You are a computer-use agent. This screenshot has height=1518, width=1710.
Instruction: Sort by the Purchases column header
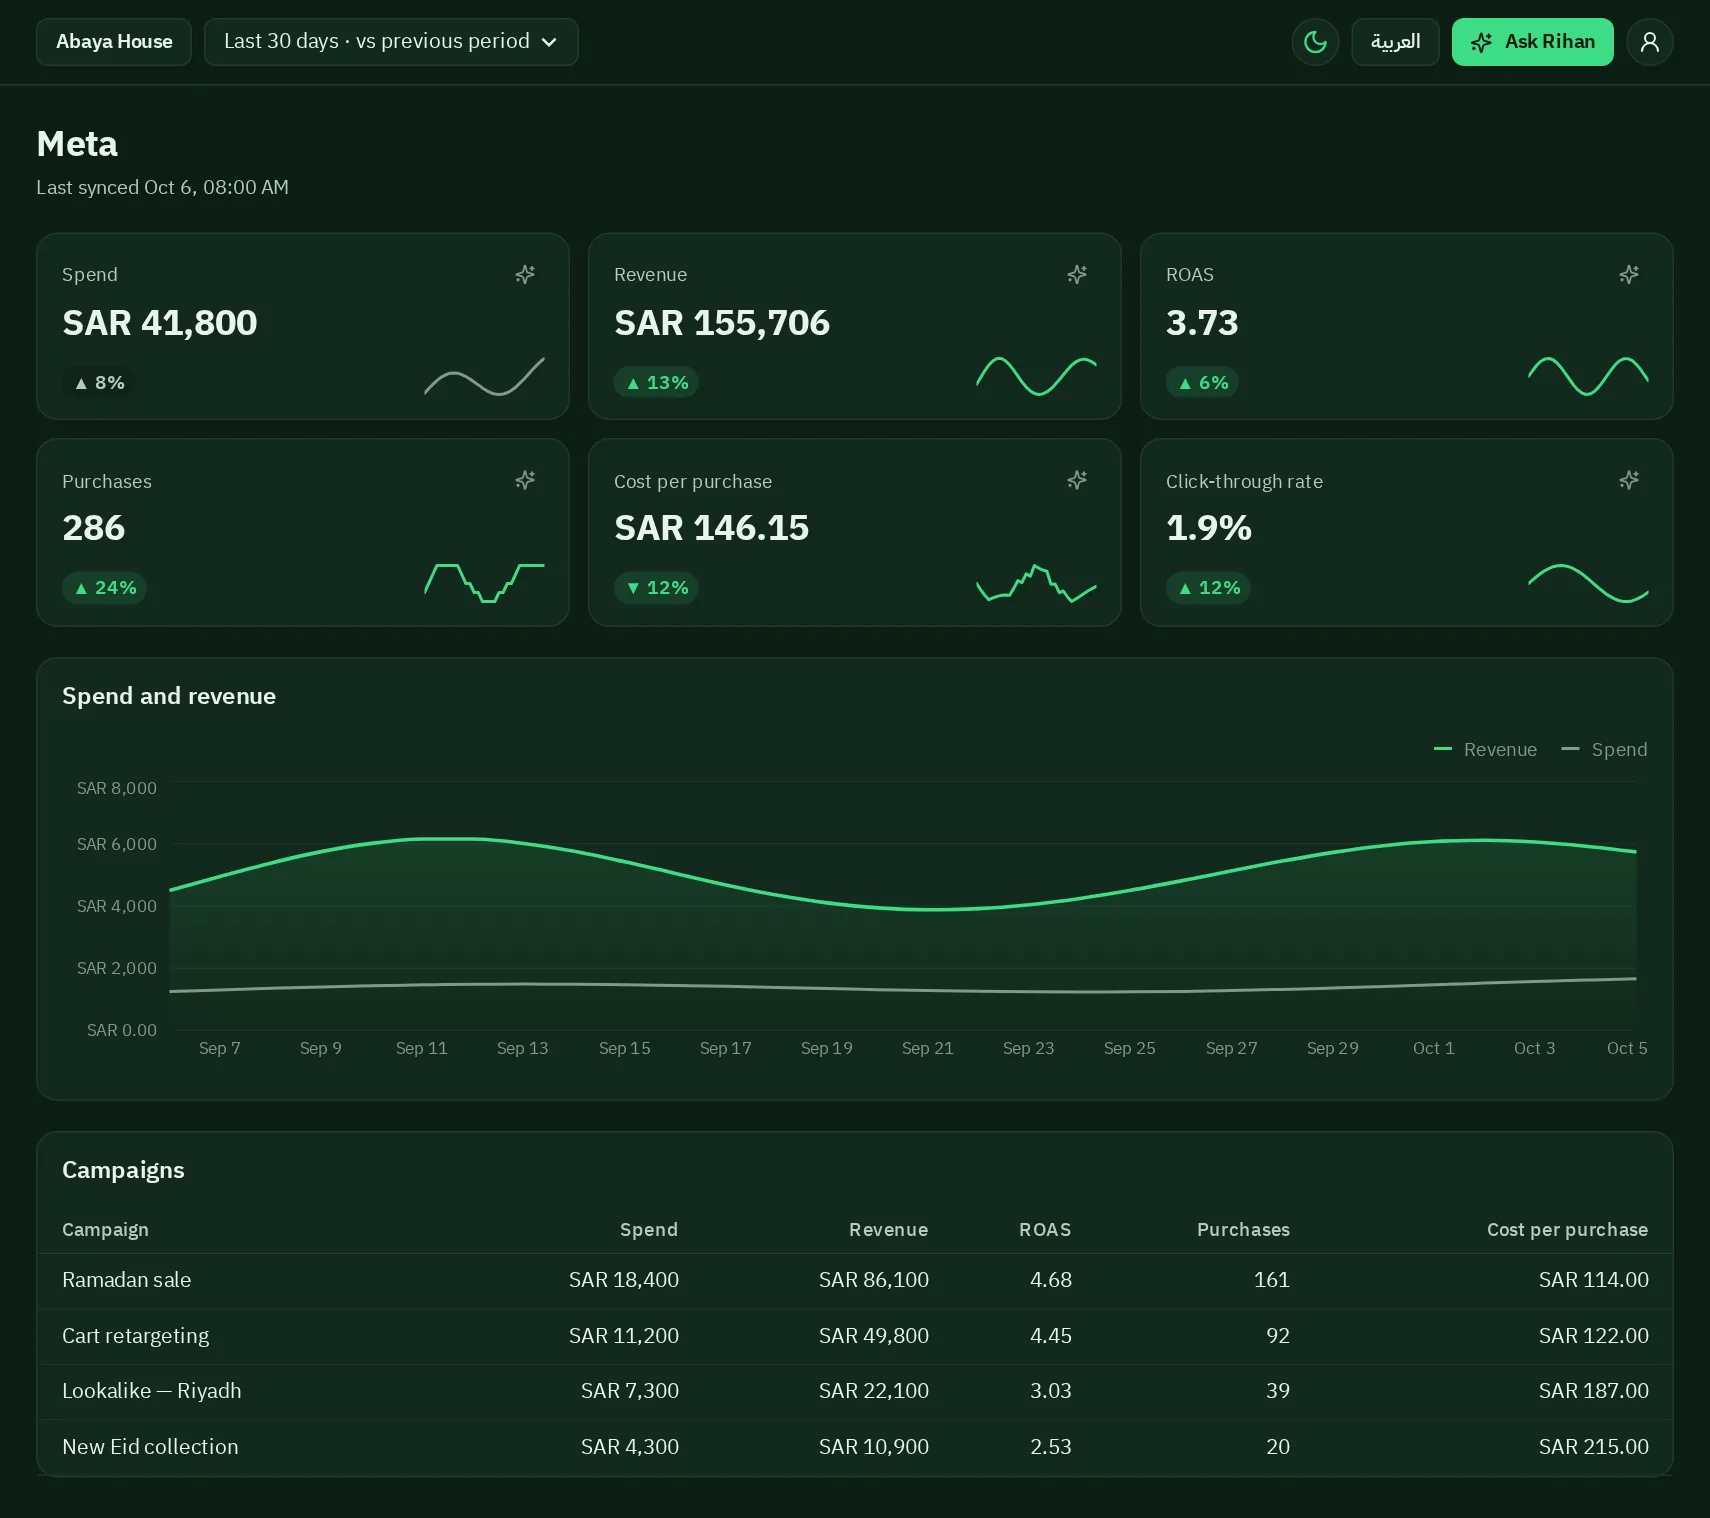pos(1243,1229)
